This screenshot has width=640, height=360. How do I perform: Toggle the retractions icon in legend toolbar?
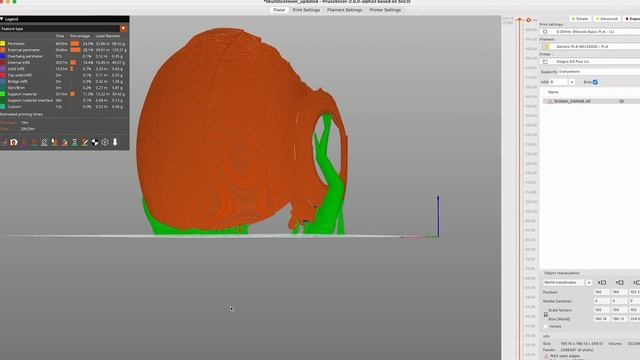24,142
